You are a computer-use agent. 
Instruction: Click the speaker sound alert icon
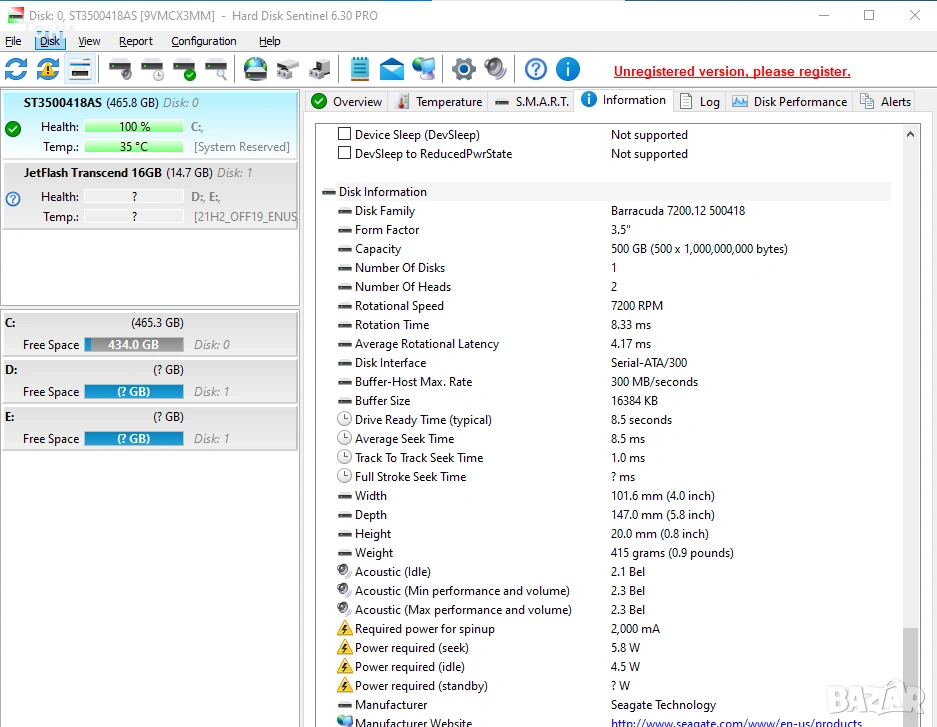[x=495, y=69]
